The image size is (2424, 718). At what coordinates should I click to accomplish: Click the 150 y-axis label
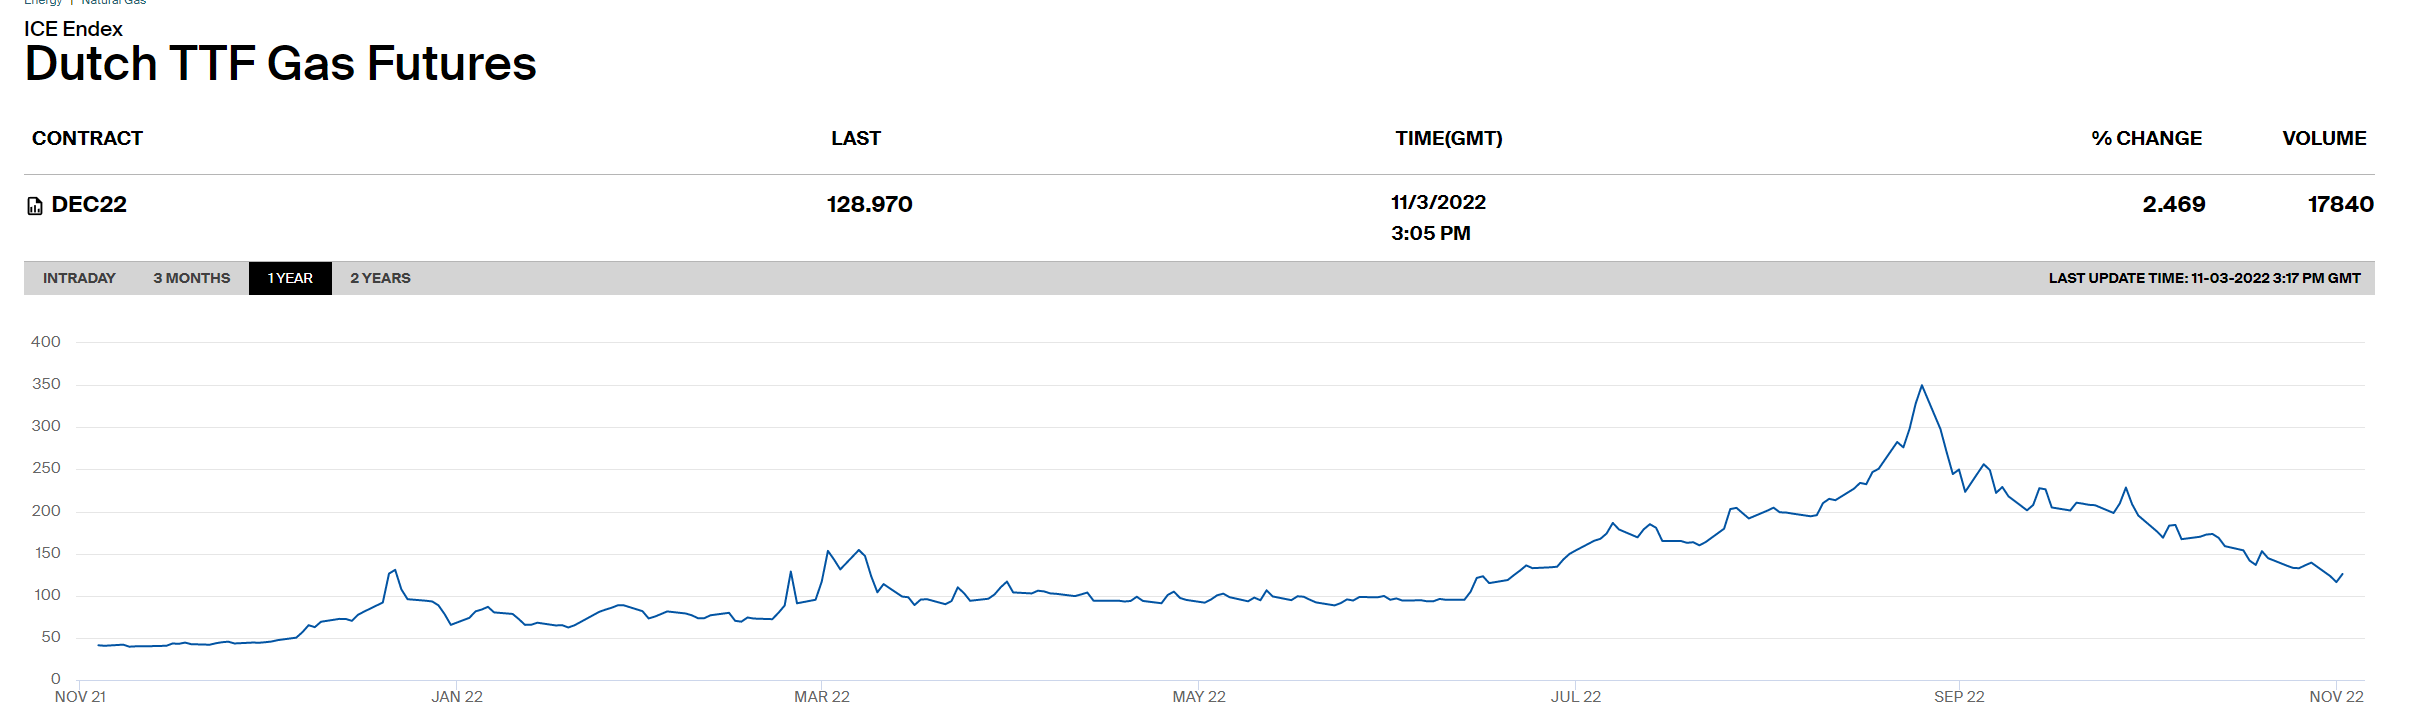(47, 553)
